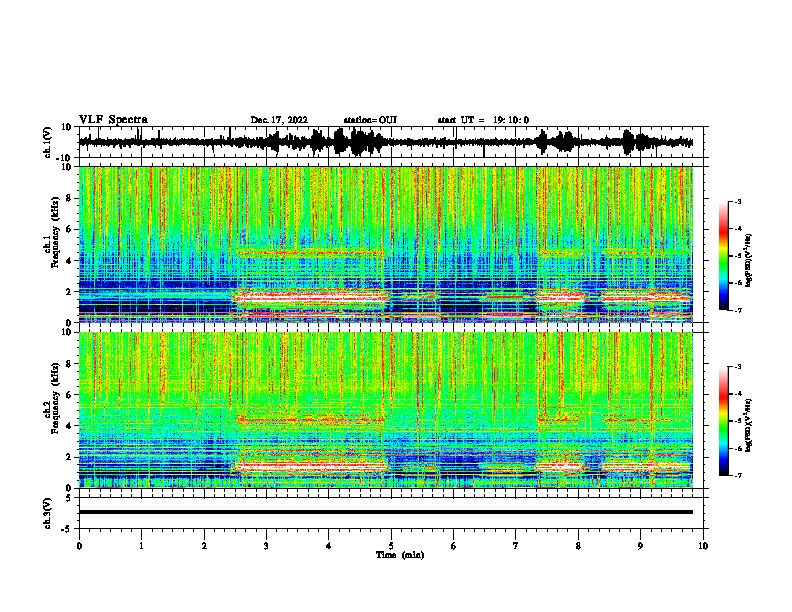Viewport: 792px width, 612px height.
Task: Click the "-3" label on ch.1 colorbar
Action: point(738,201)
